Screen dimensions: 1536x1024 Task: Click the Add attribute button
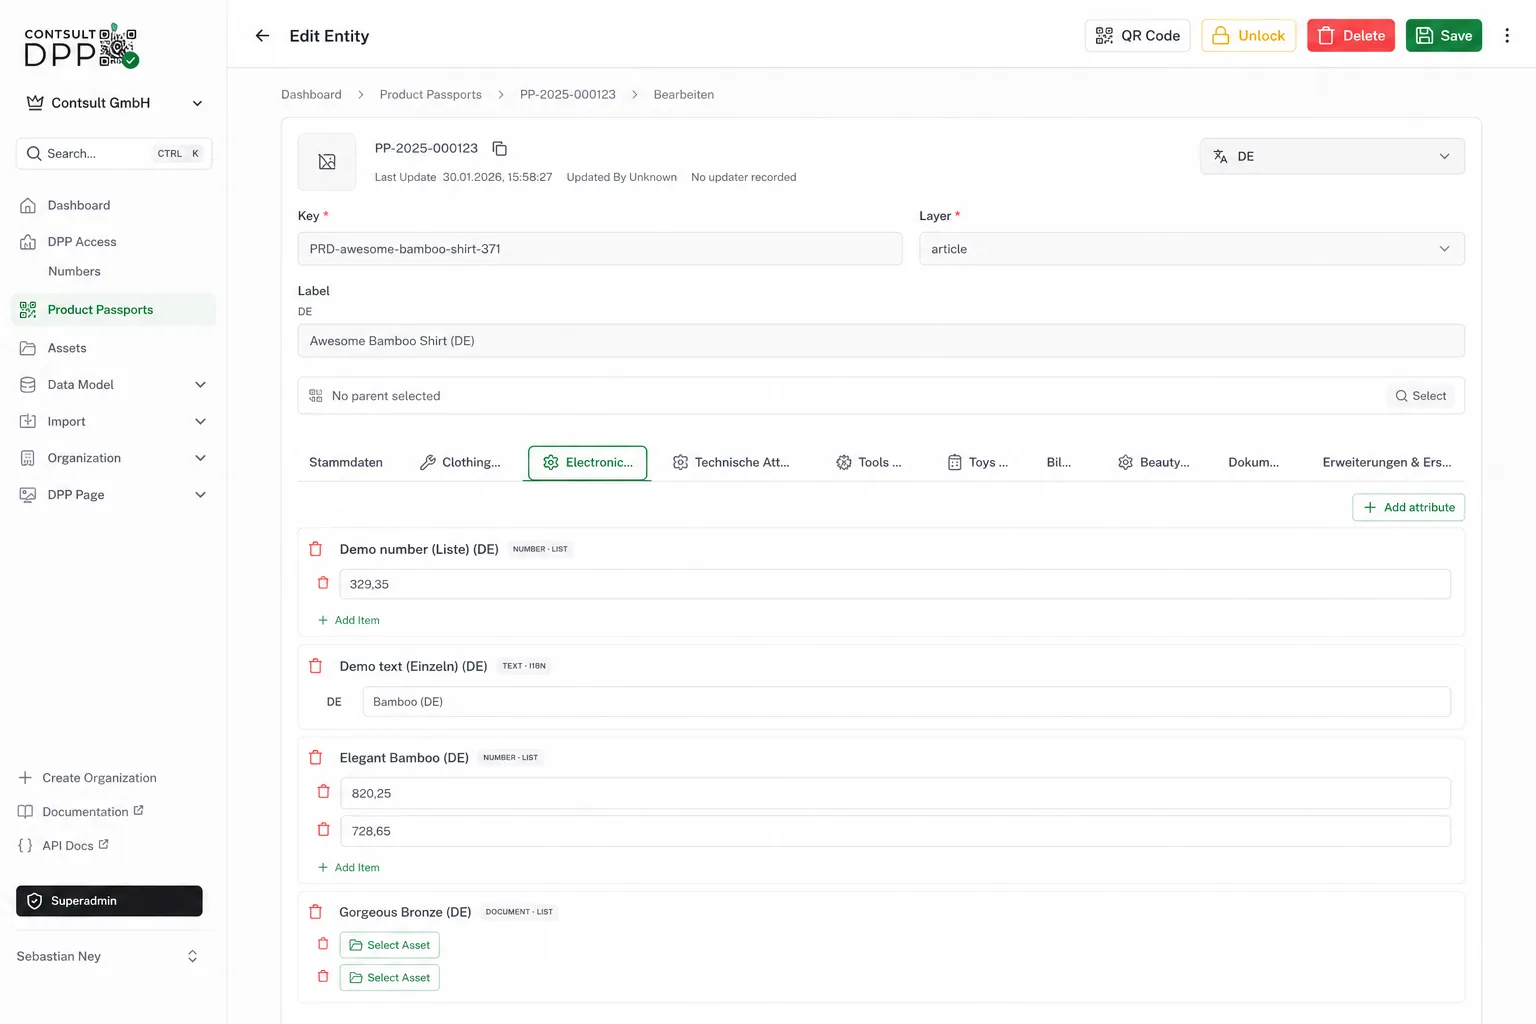pos(1408,508)
